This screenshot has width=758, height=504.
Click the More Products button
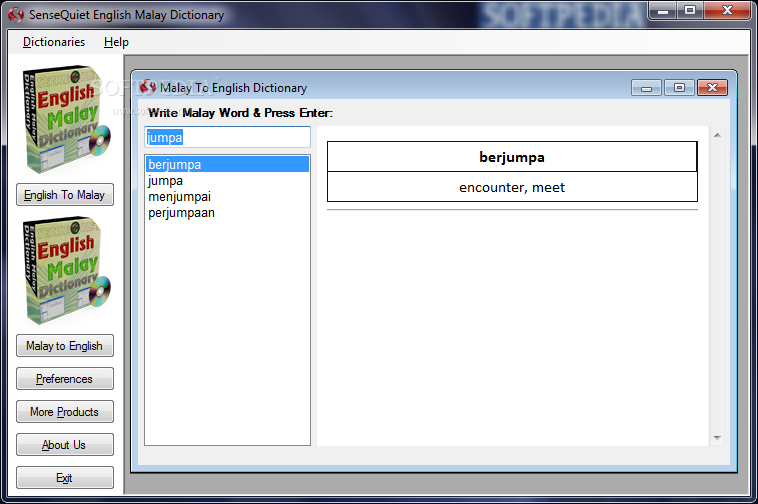coord(65,412)
